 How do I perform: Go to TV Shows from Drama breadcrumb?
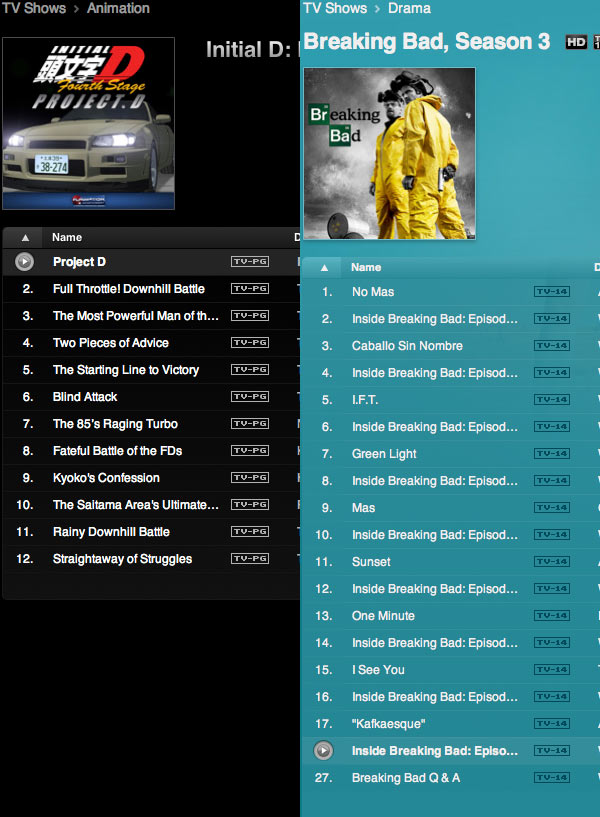click(334, 8)
